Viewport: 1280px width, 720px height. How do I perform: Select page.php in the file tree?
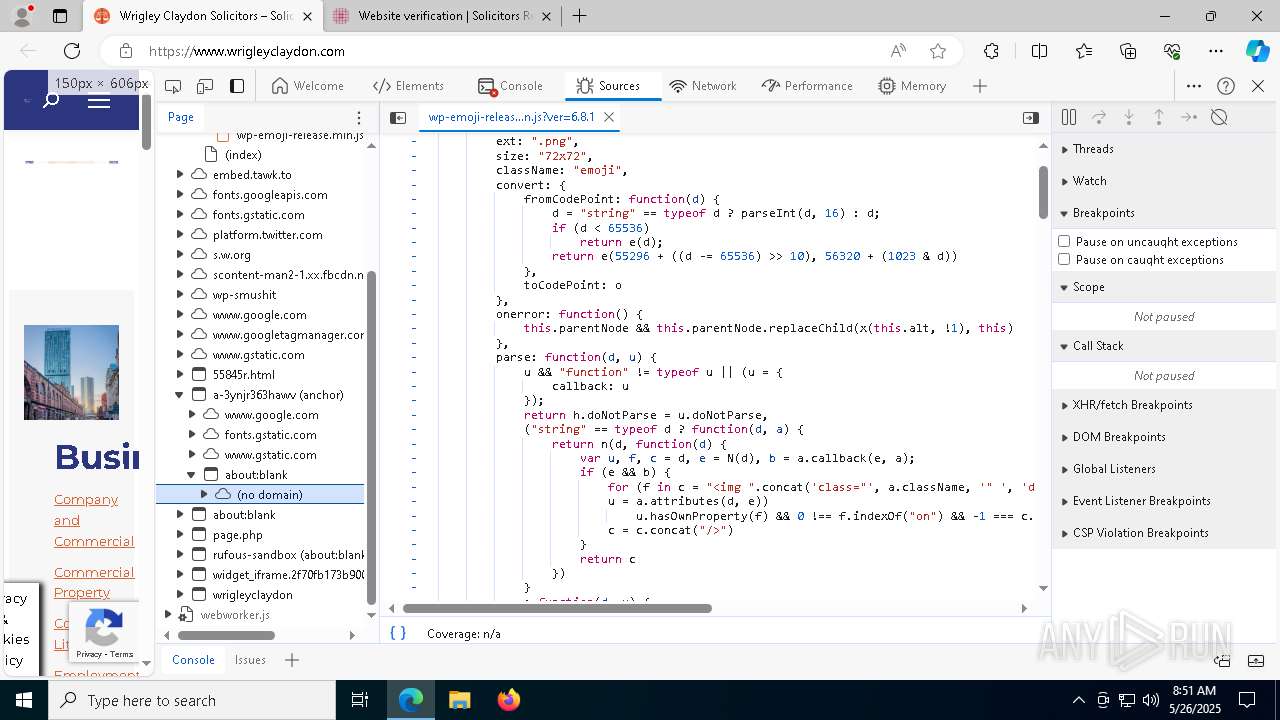point(237,535)
